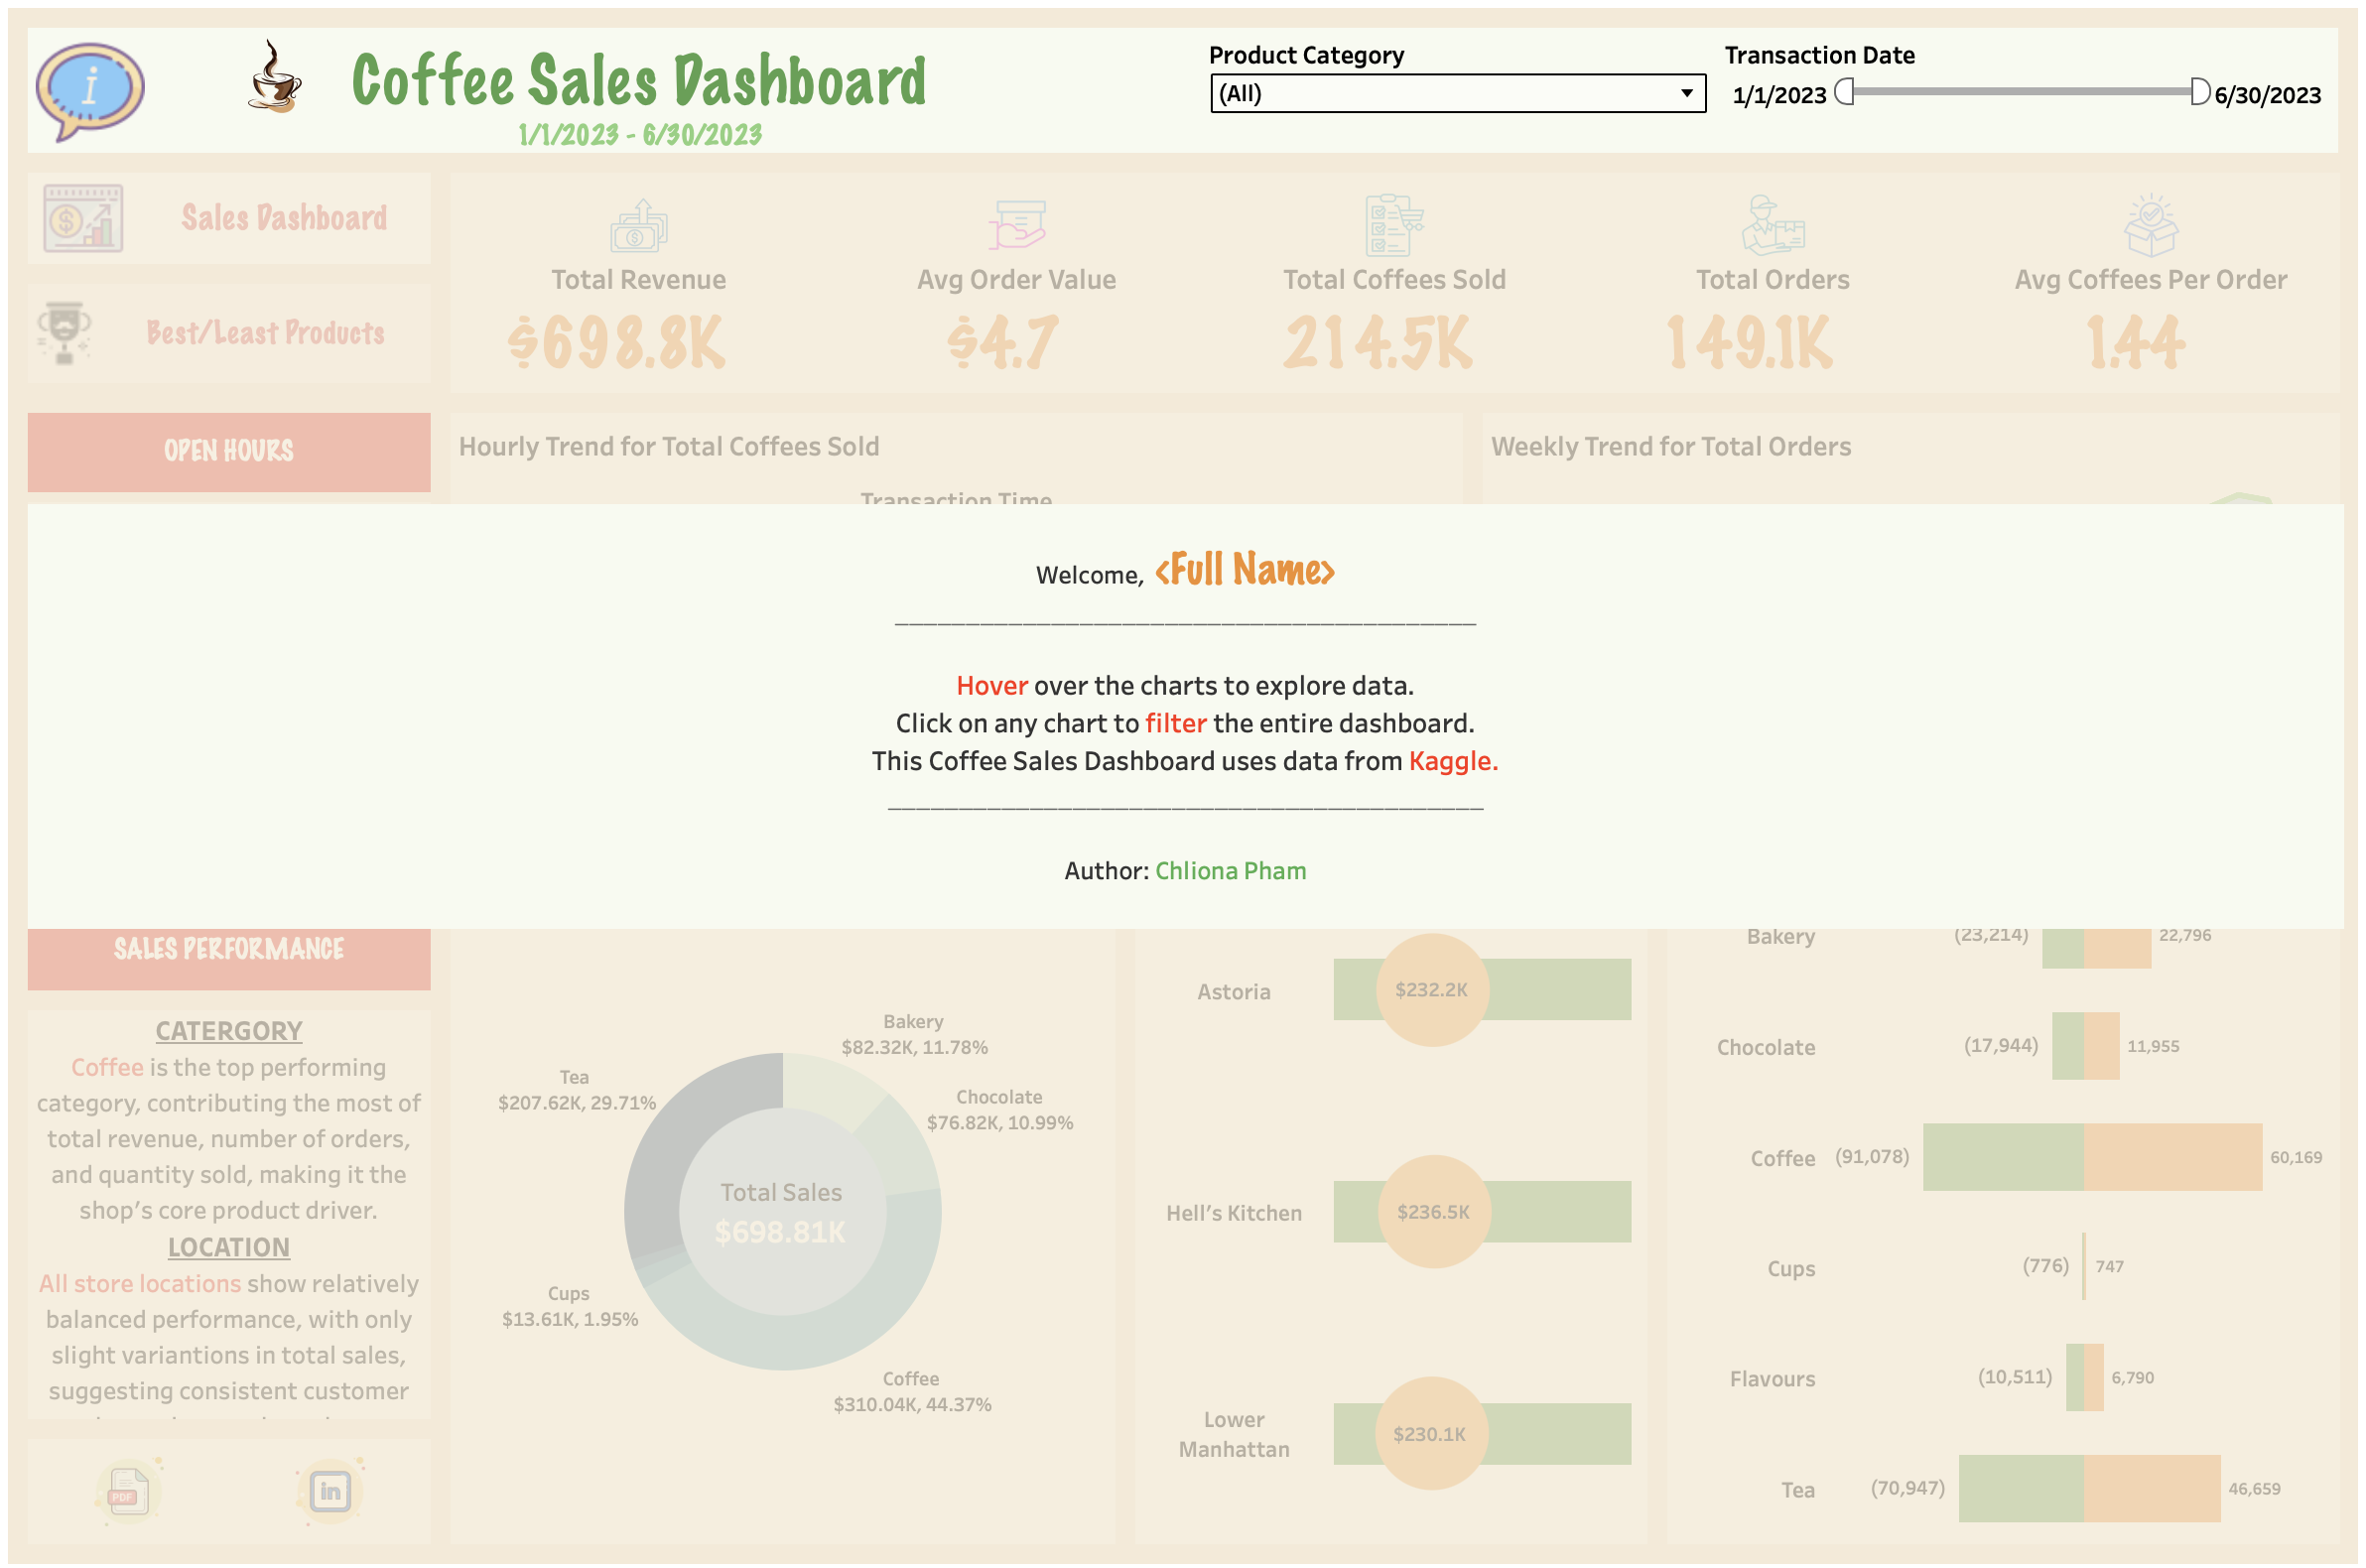The height and width of the screenshot is (1568, 2366).
Task: Click the LinkedIn icon
Action: (330, 1491)
